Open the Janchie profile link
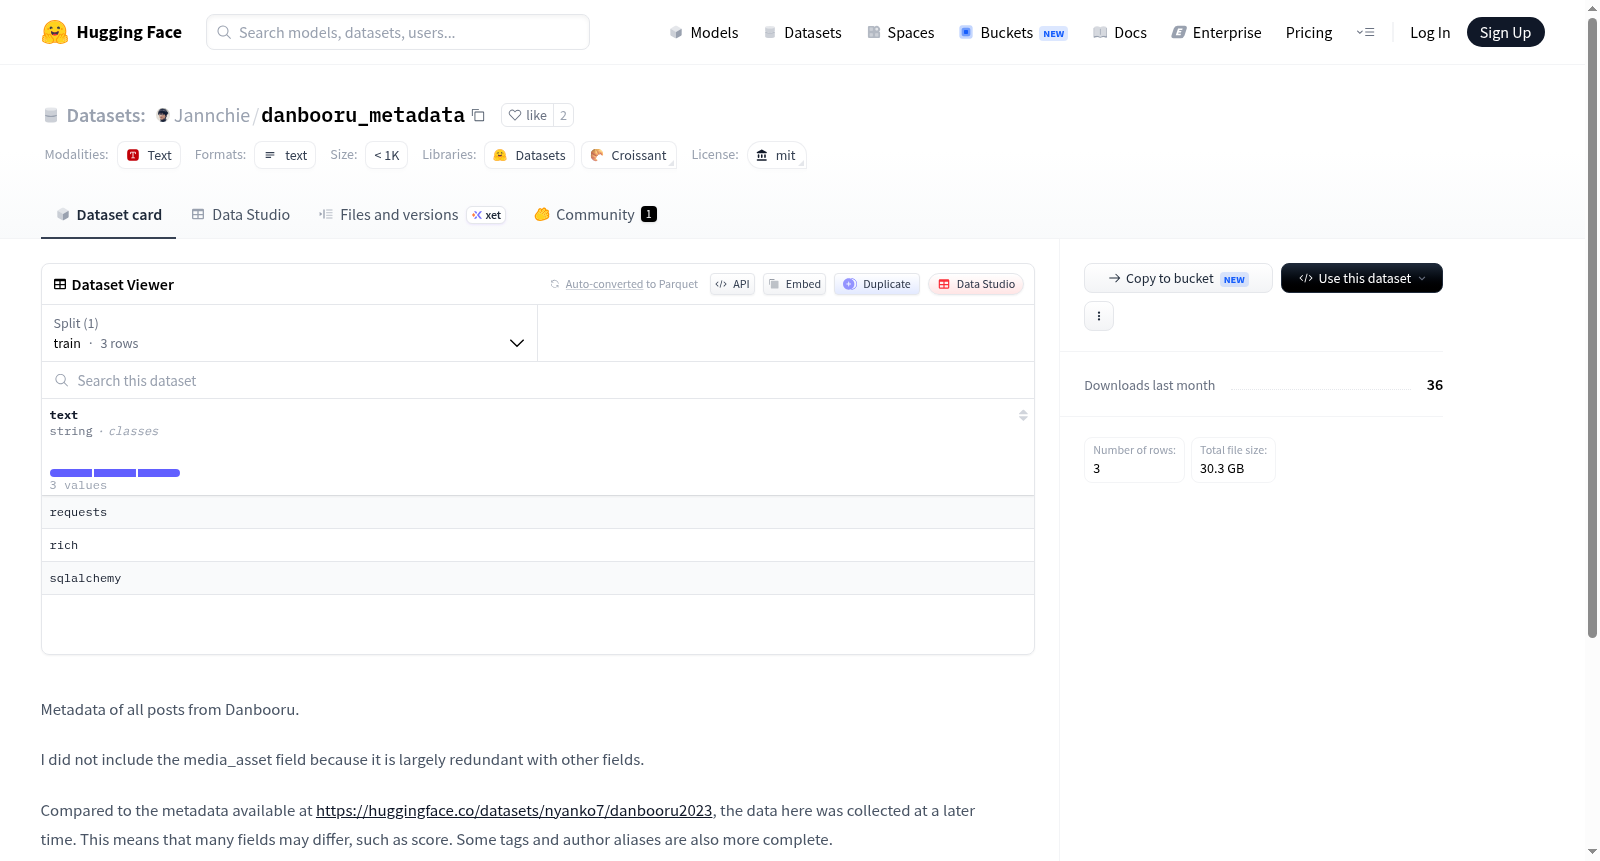This screenshot has height=861, width=1600. [x=212, y=115]
